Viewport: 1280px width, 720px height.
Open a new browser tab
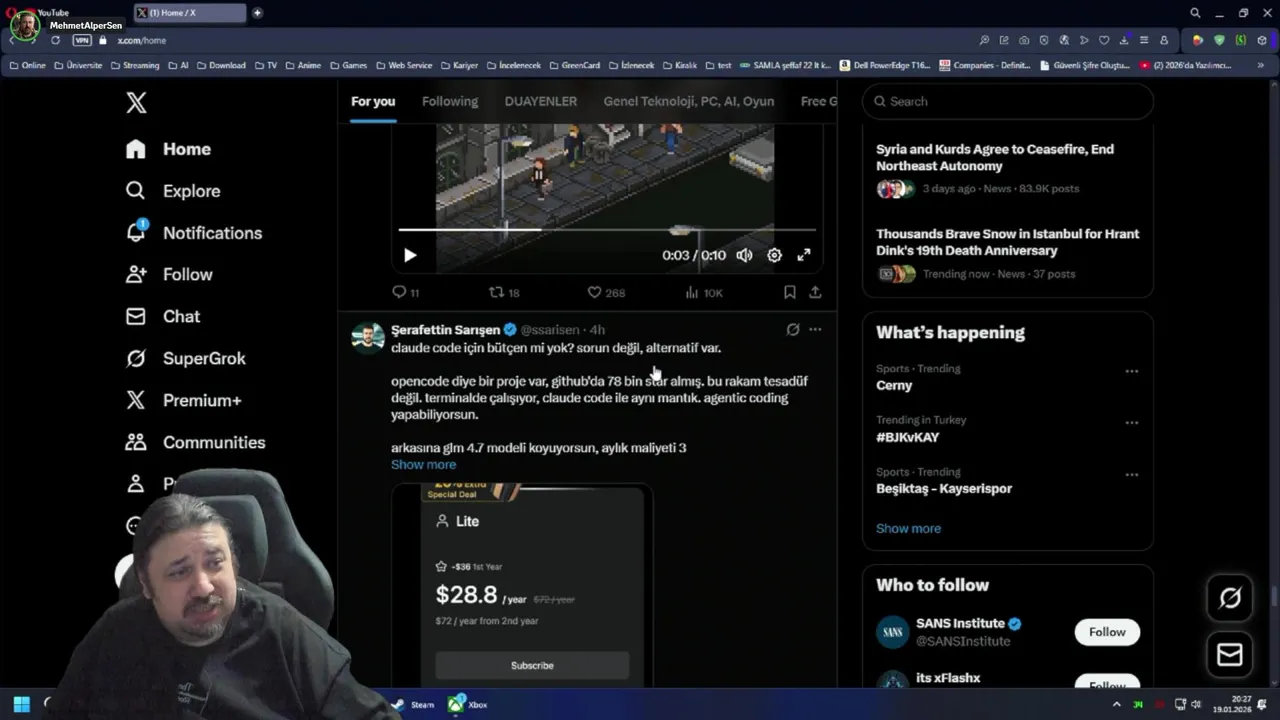click(x=257, y=13)
